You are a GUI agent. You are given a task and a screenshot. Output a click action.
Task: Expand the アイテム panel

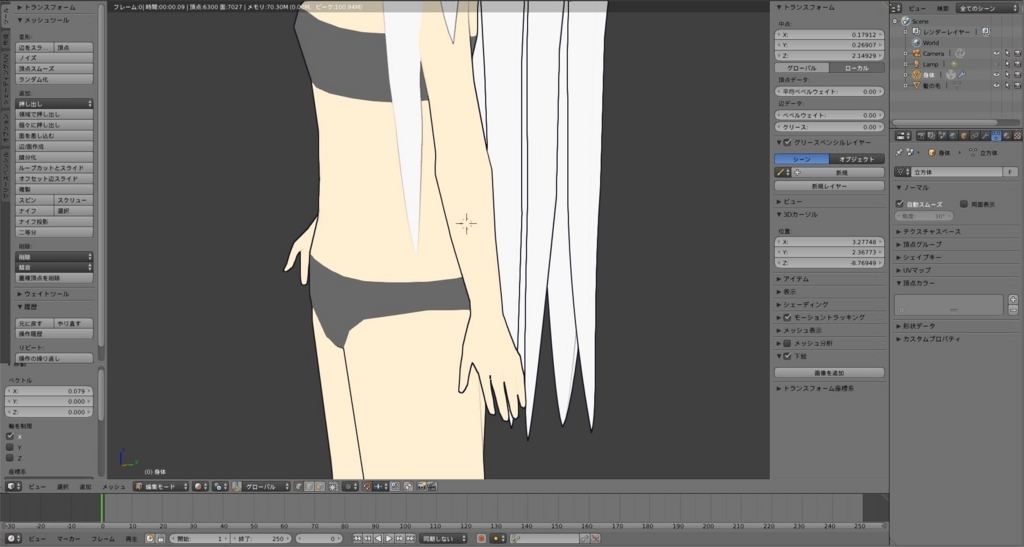pyautogui.click(x=796, y=279)
